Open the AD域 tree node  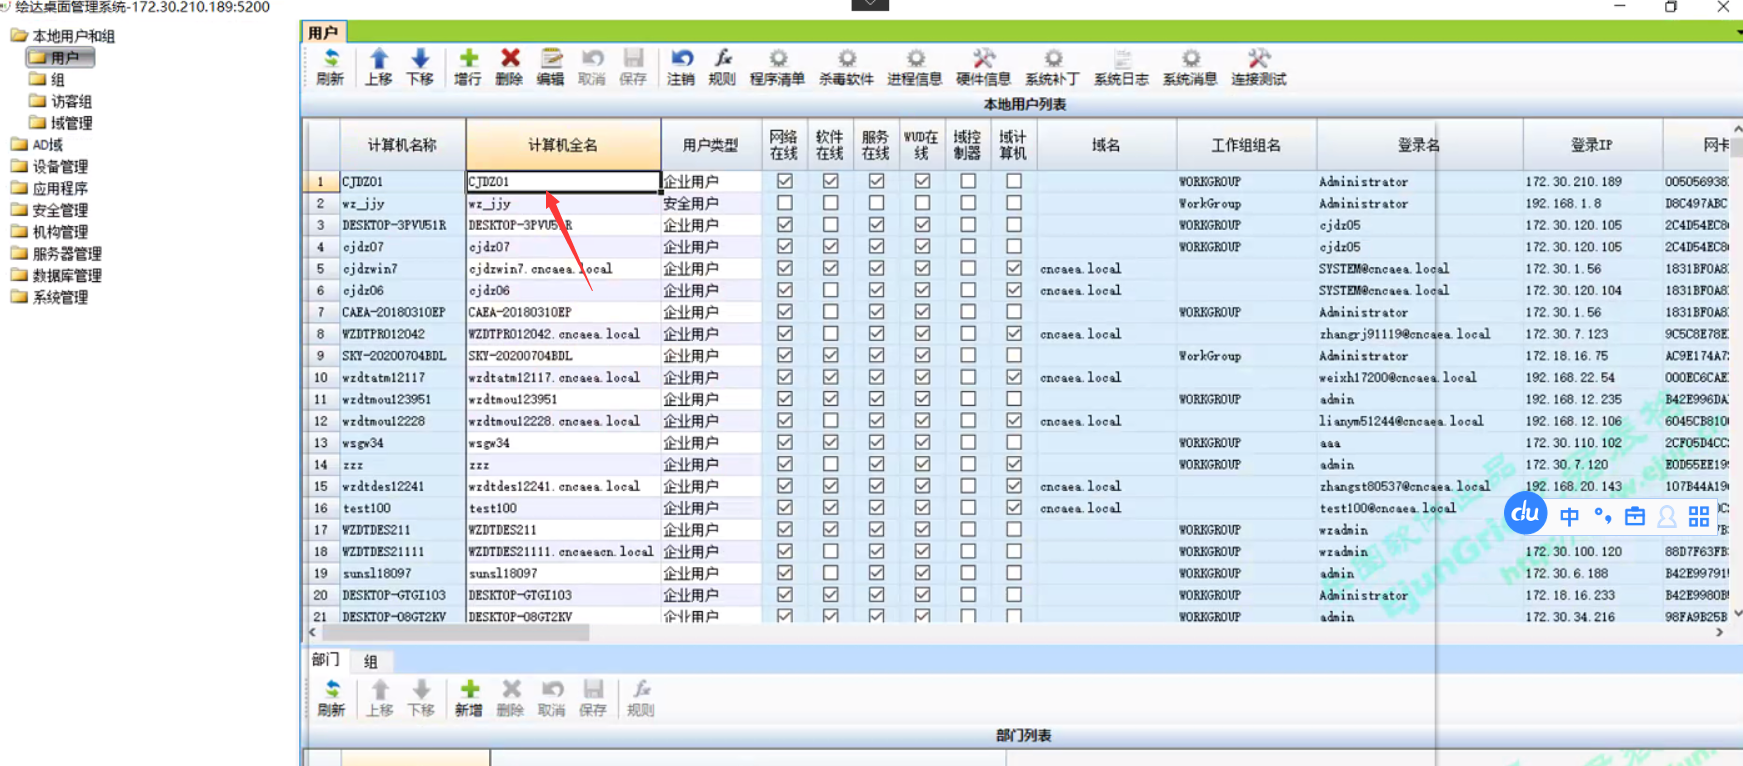pos(37,145)
